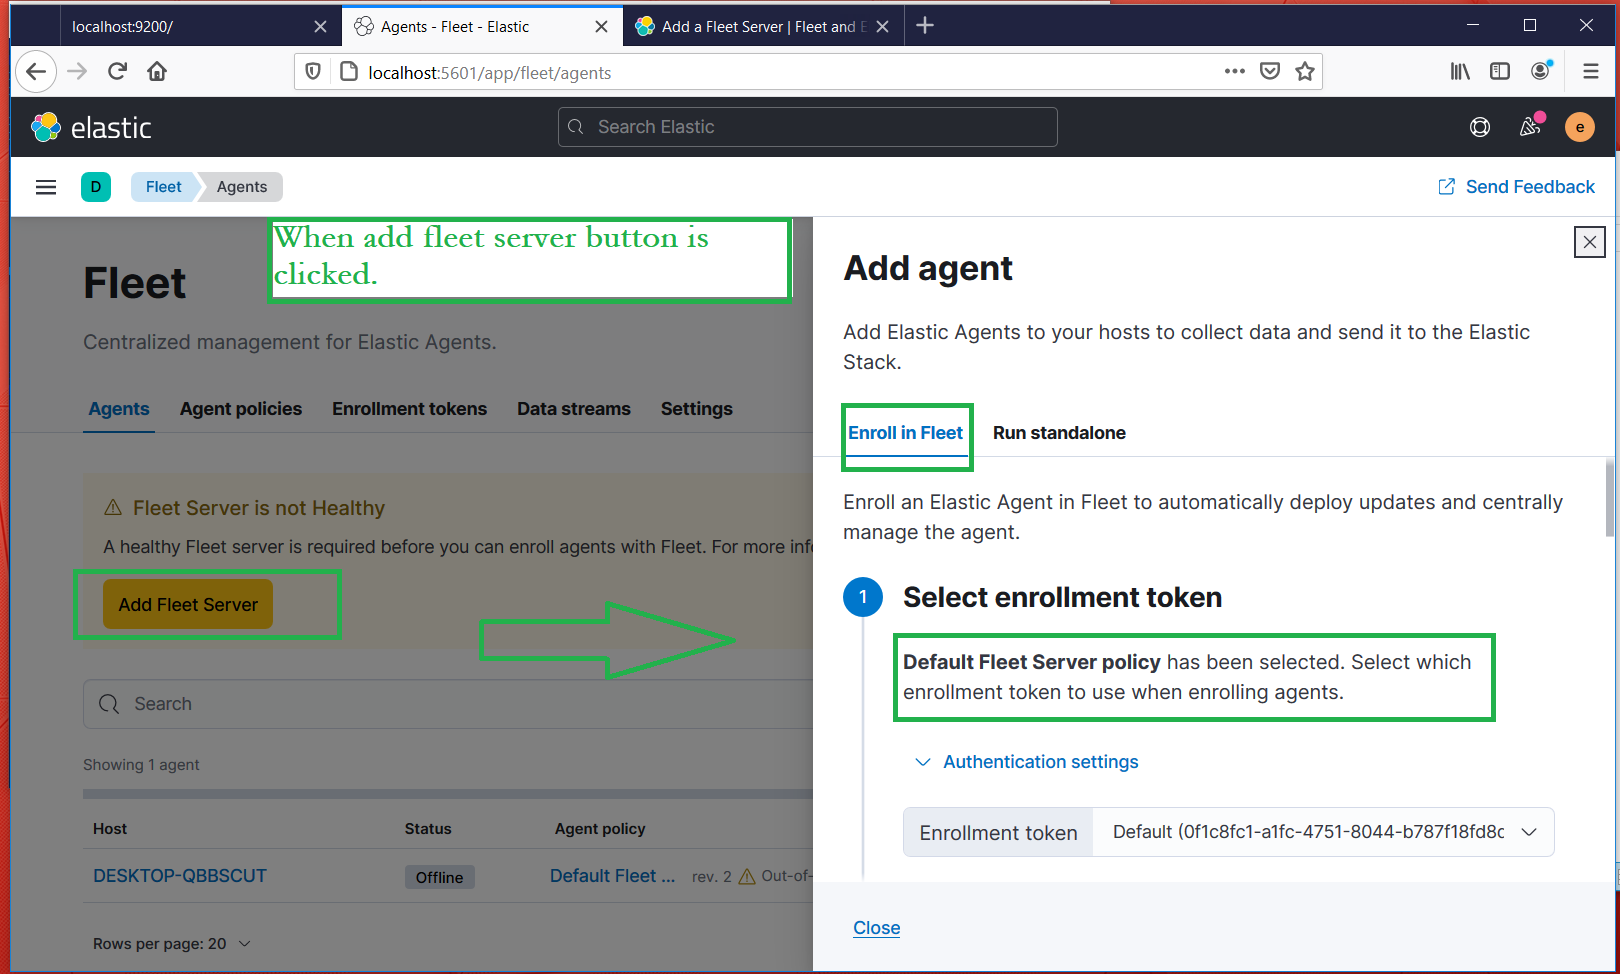Image resolution: width=1620 pixels, height=974 pixels.
Task: Open the Firefox sidebar icon
Action: (x=1500, y=71)
